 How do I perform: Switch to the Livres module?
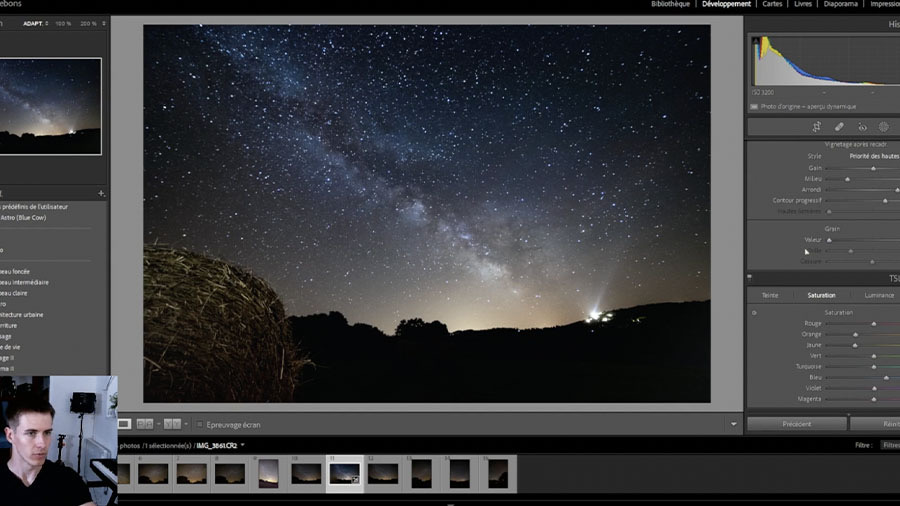pyautogui.click(x=803, y=4)
